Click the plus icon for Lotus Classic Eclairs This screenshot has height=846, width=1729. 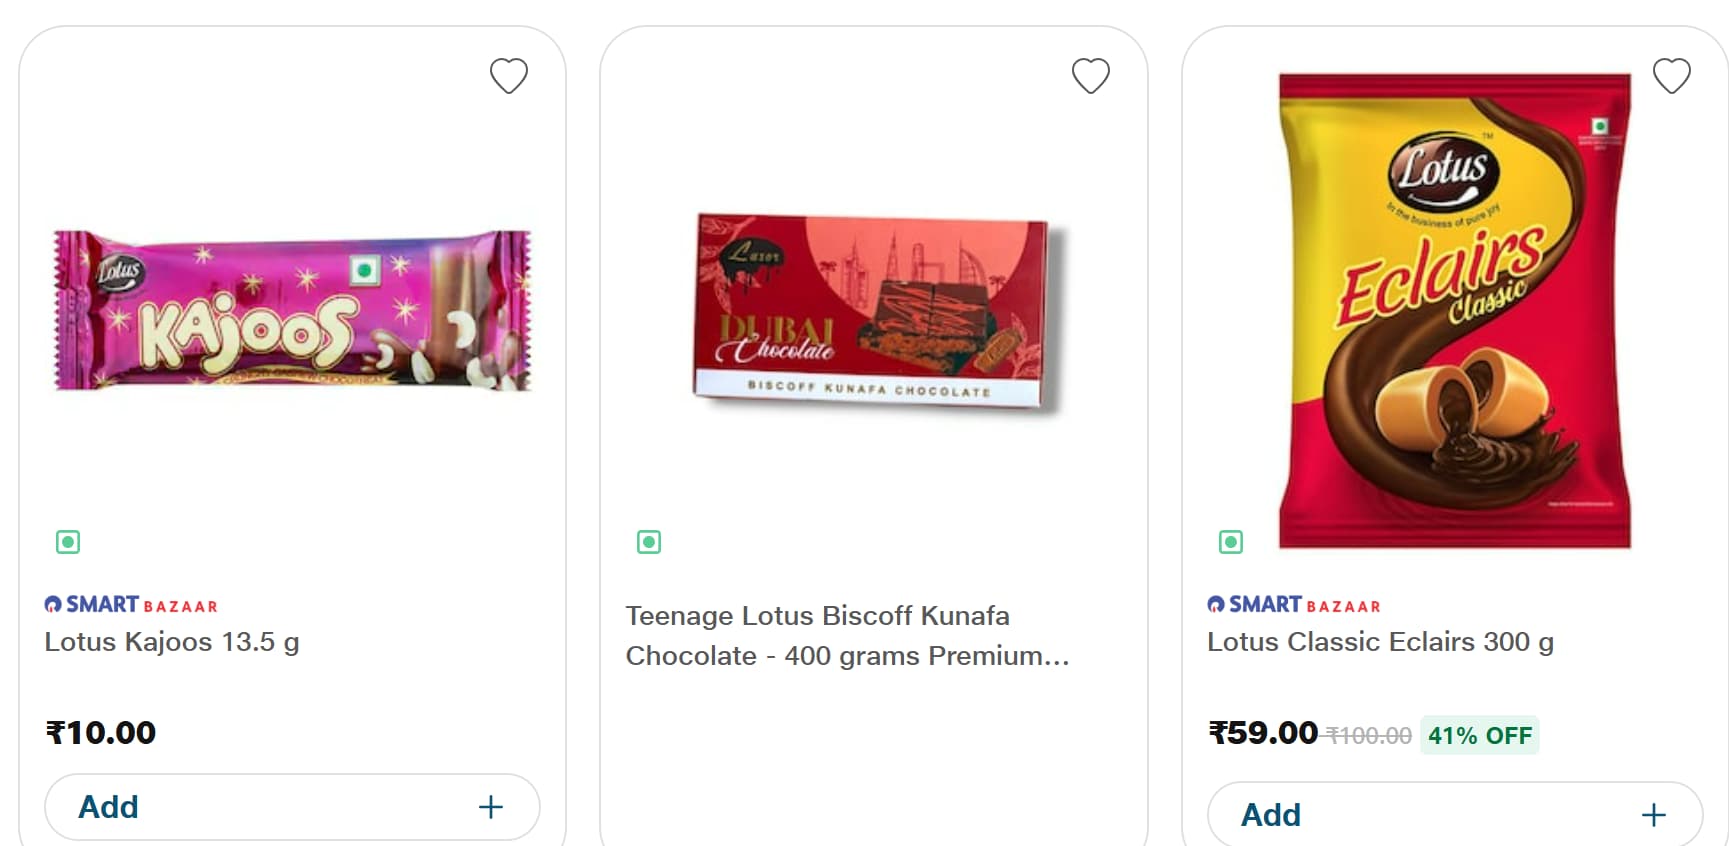click(1653, 815)
